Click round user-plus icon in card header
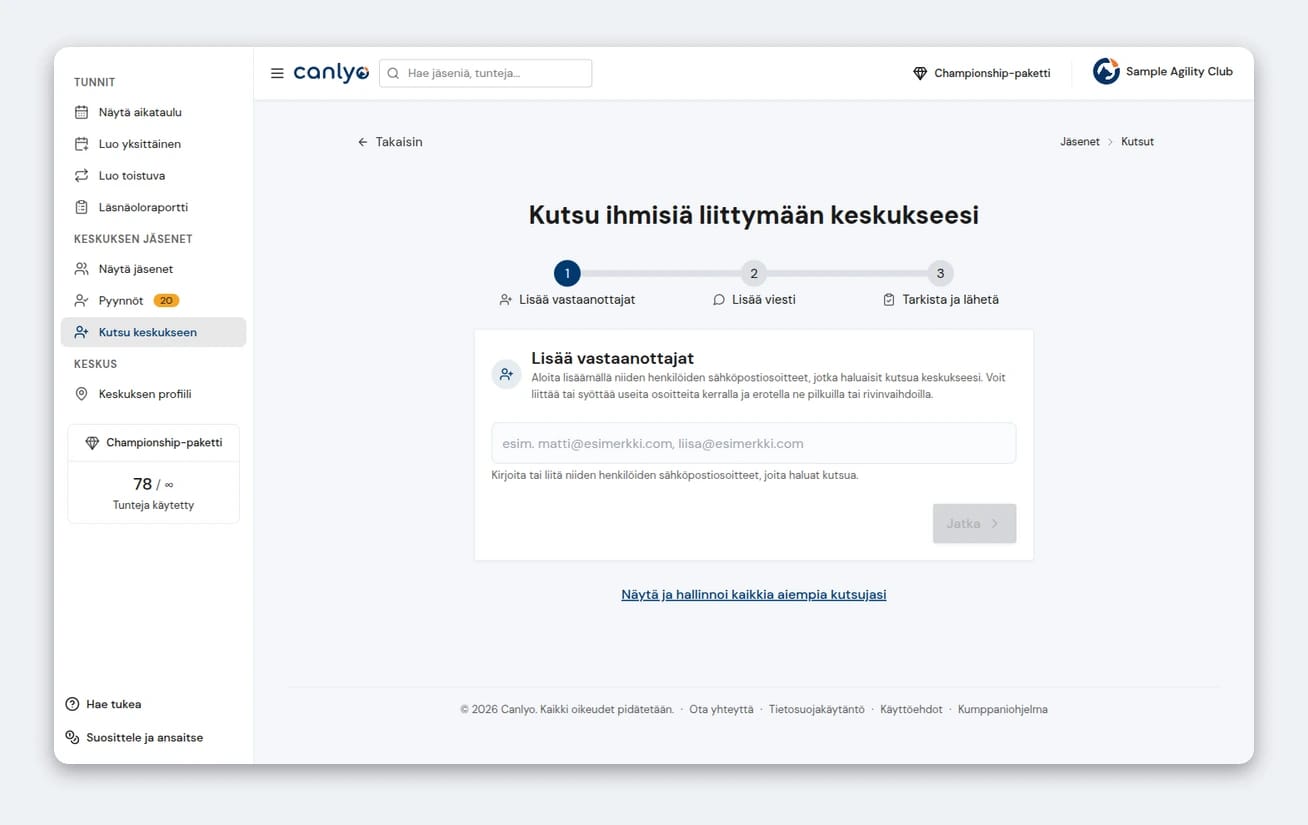1308x825 pixels. tap(507, 374)
